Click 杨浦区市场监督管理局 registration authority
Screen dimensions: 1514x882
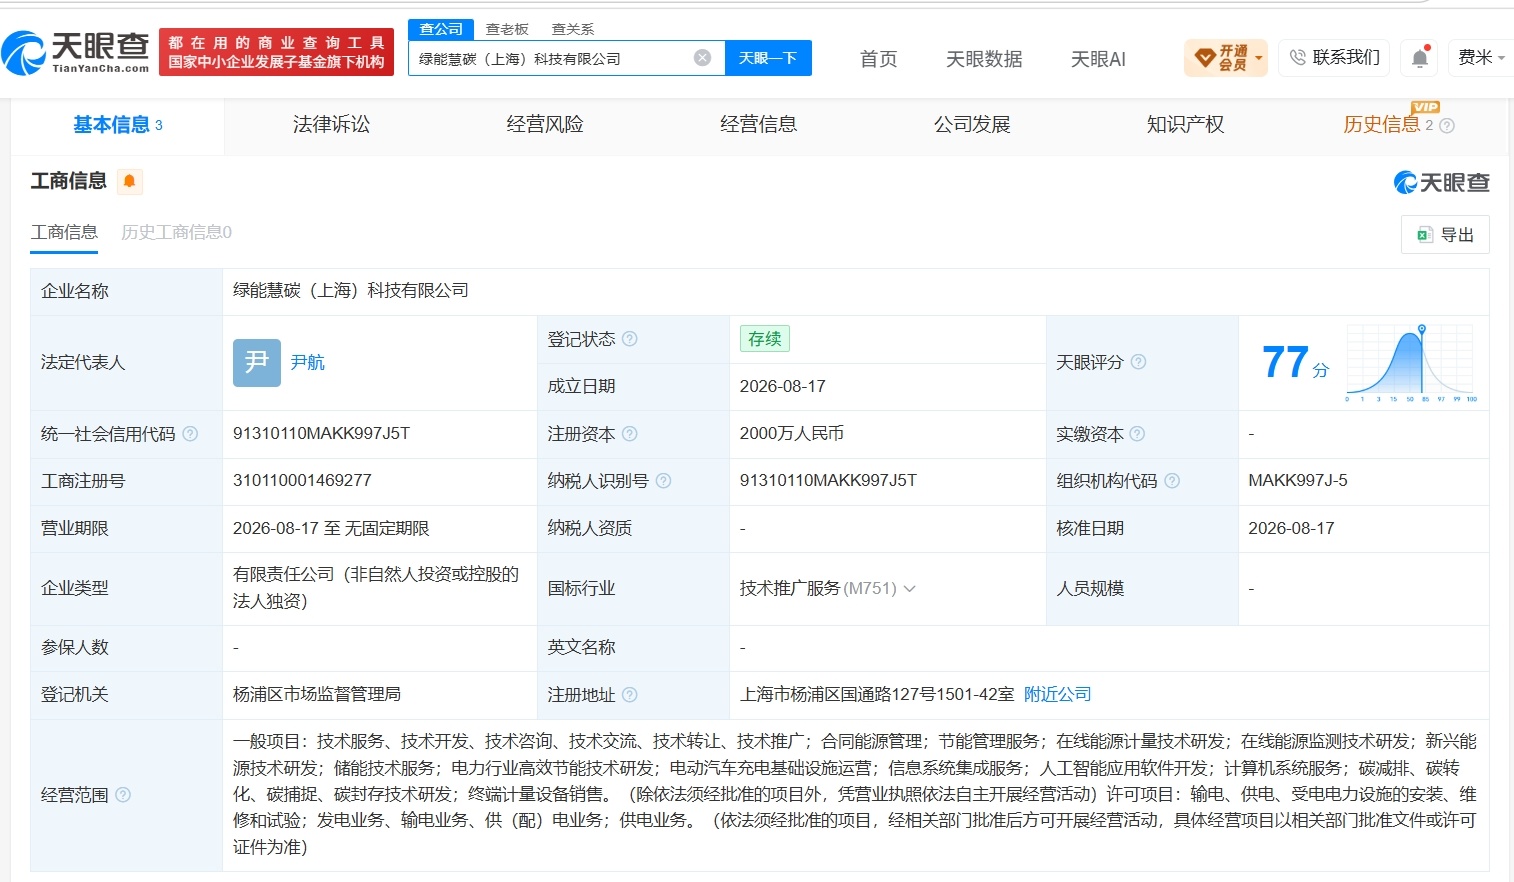tap(316, 694)
